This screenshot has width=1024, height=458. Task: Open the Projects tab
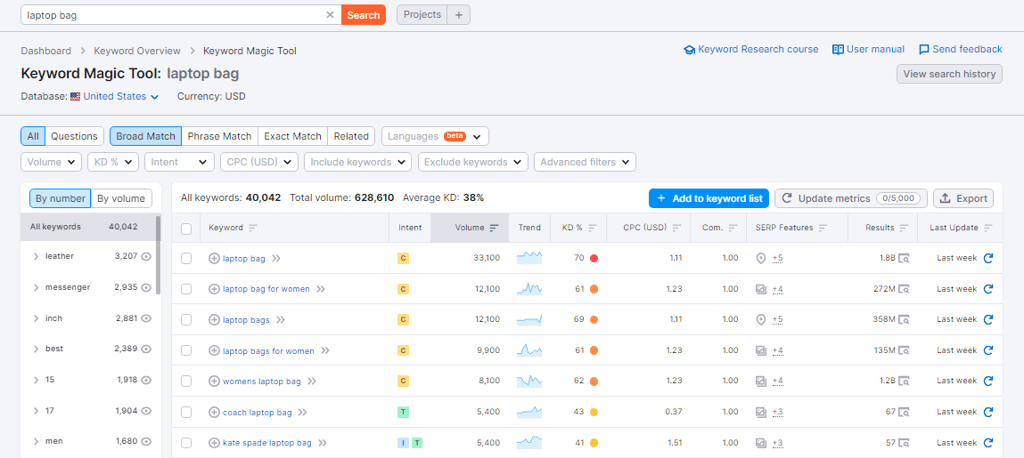click(x=422, y=15)
